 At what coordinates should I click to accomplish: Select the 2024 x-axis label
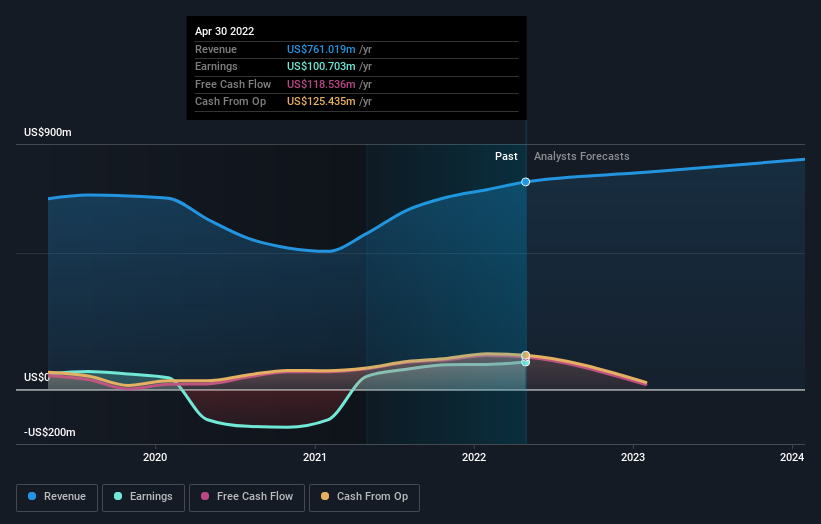[792, 457]
